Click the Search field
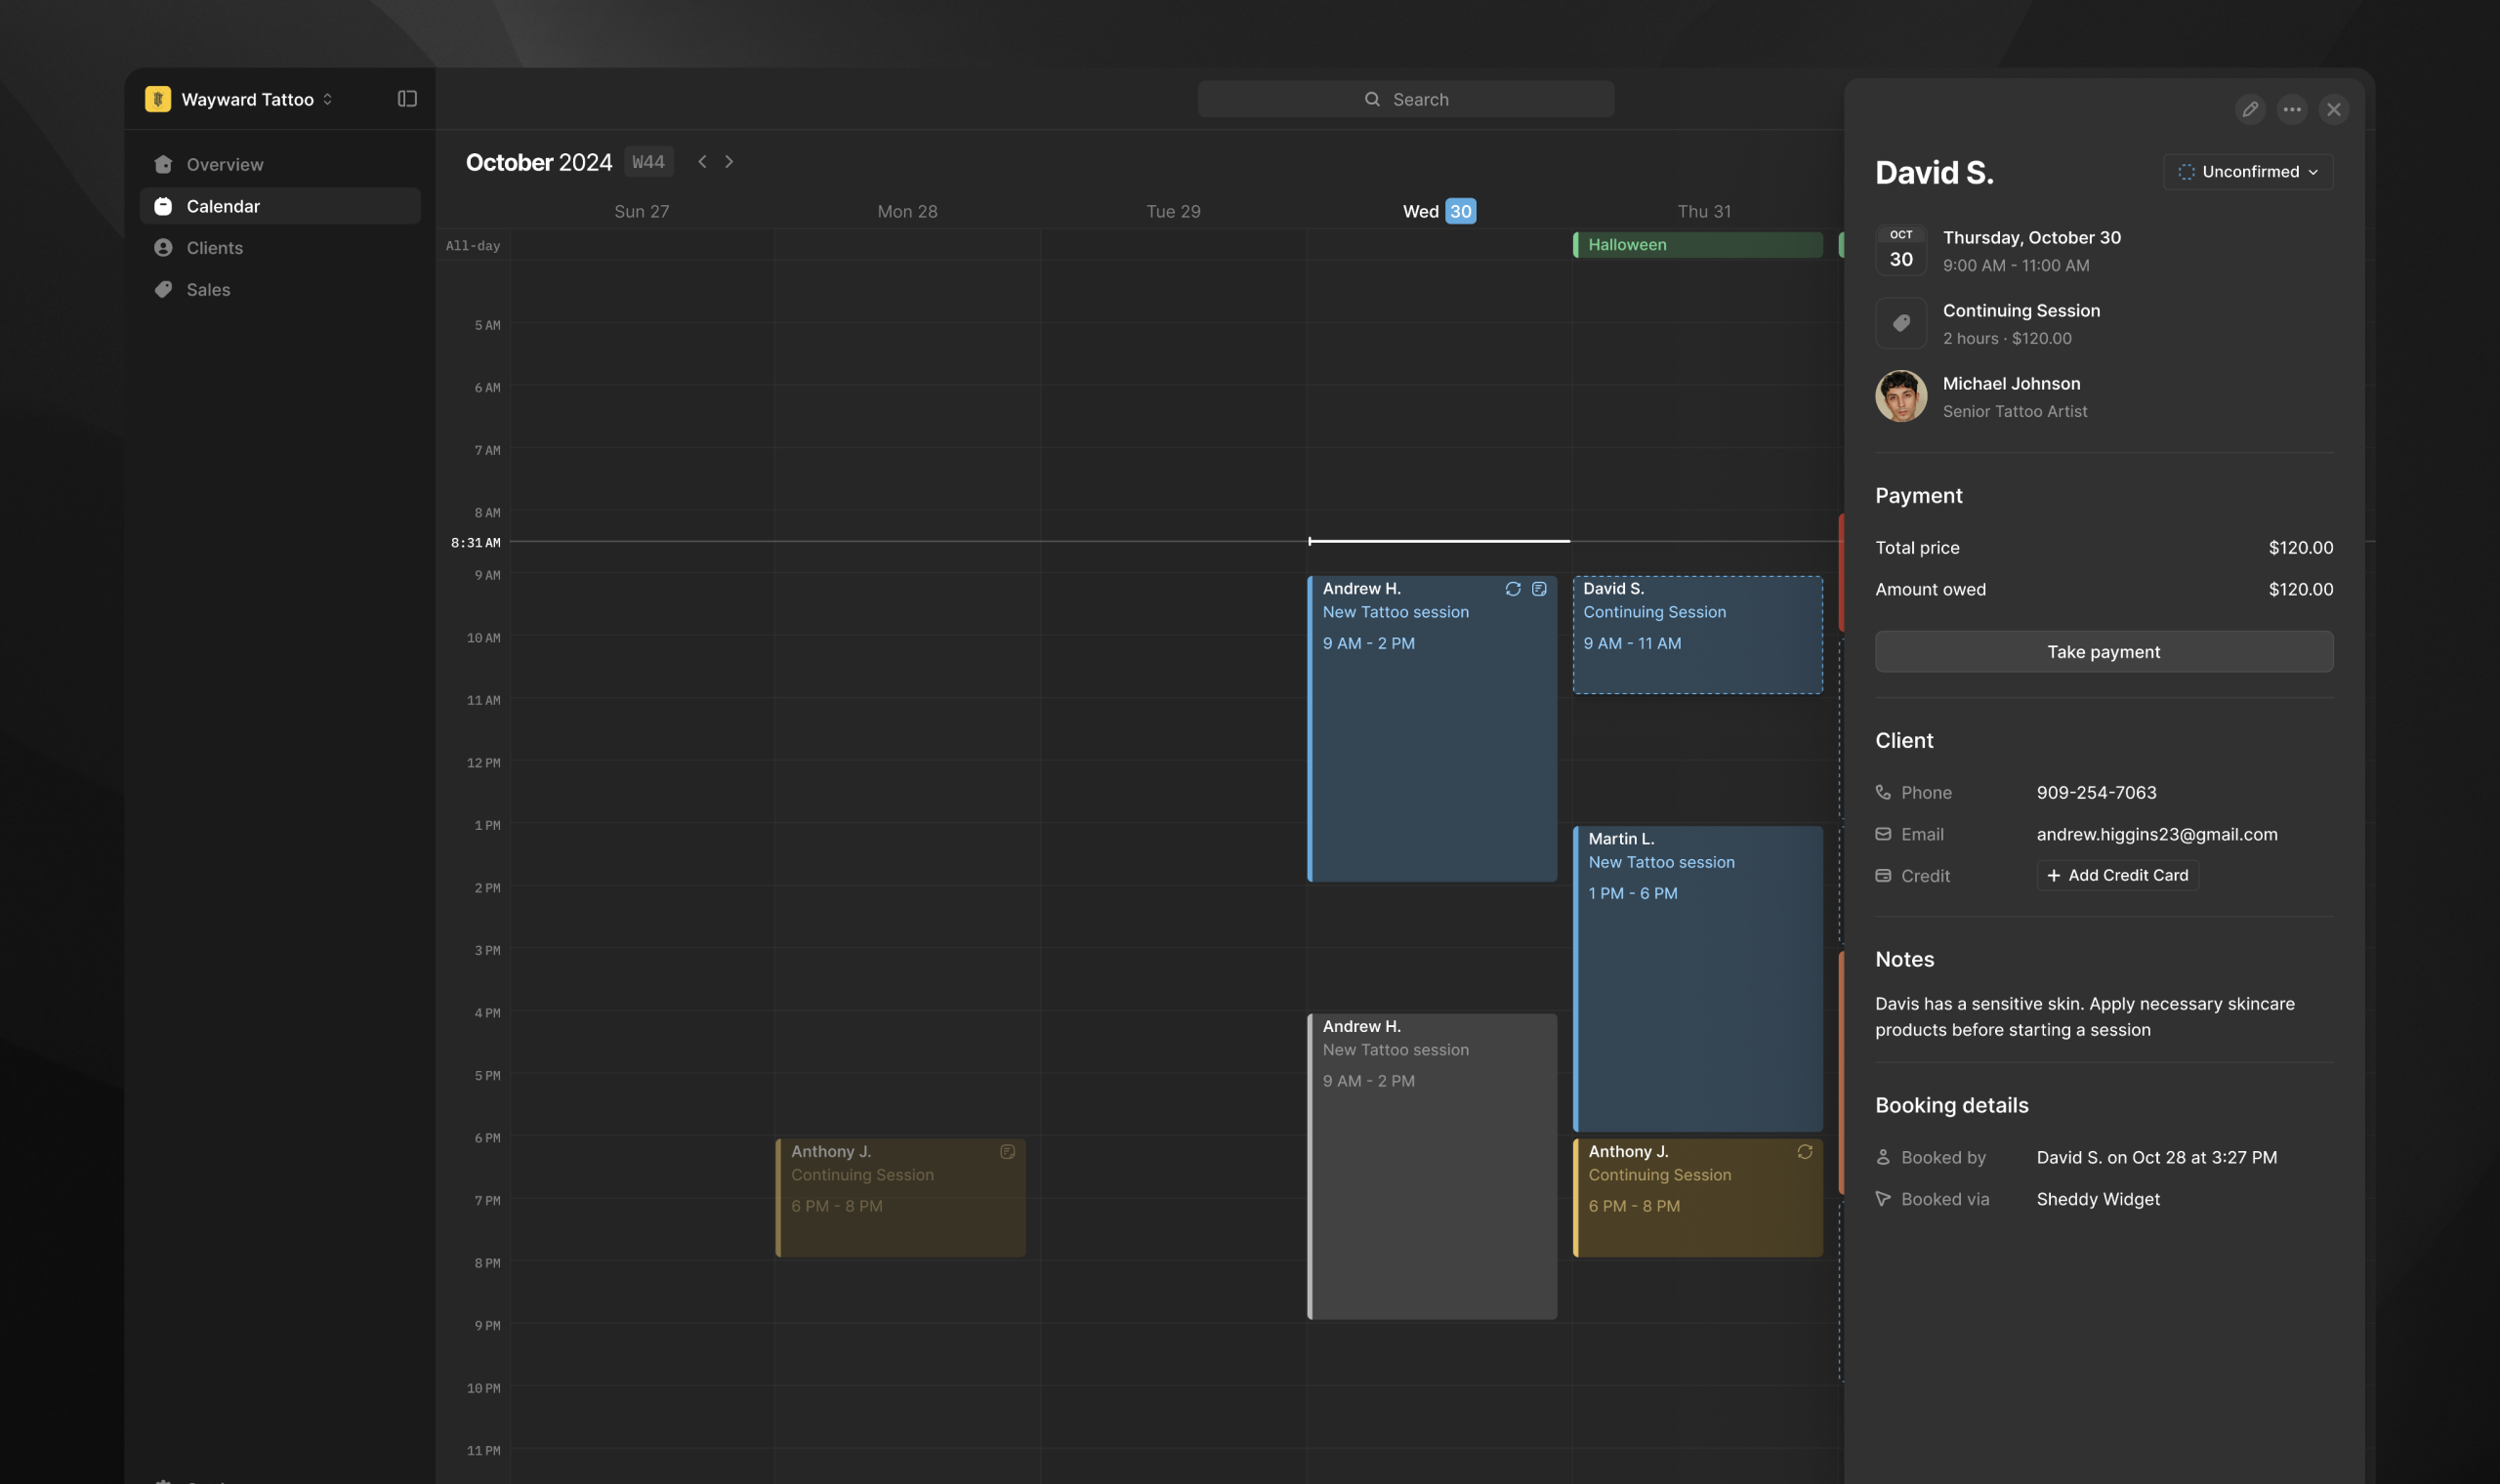This screenshot has height=1484, width=2500. 1405,99
